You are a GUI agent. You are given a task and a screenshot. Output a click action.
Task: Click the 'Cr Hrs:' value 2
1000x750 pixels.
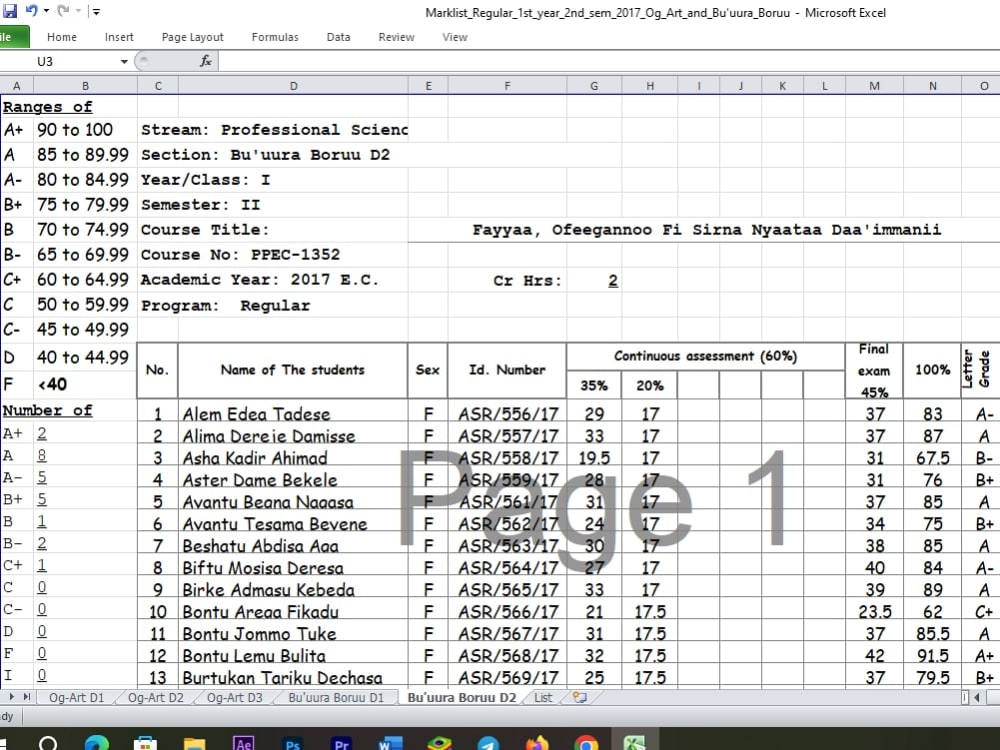point(613,281)
